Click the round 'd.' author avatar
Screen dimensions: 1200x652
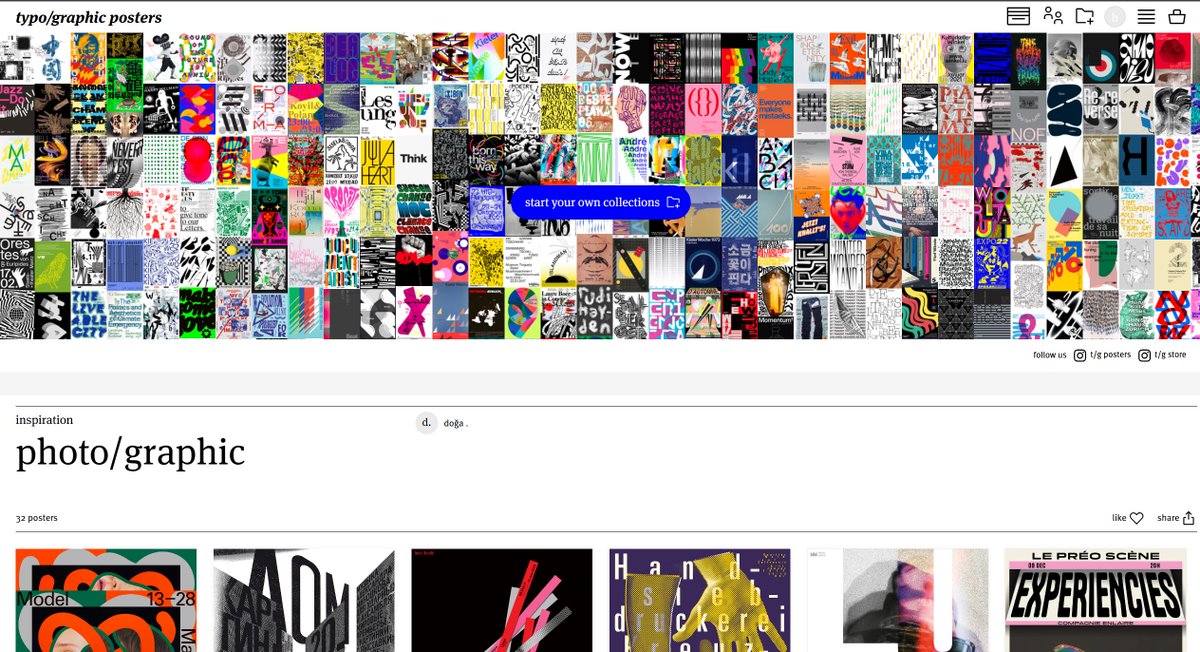(427, 423)
